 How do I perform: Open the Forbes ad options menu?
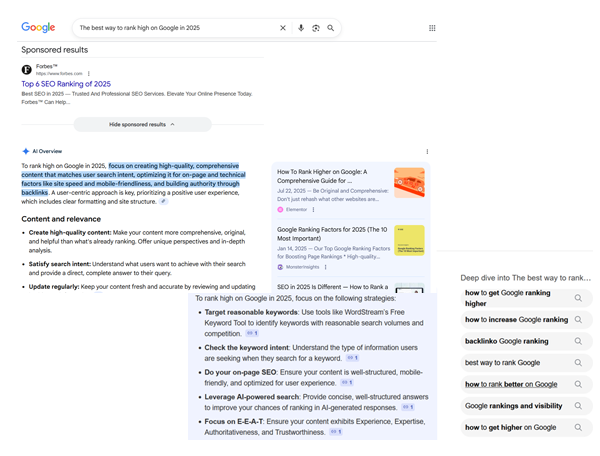[88, 74]
